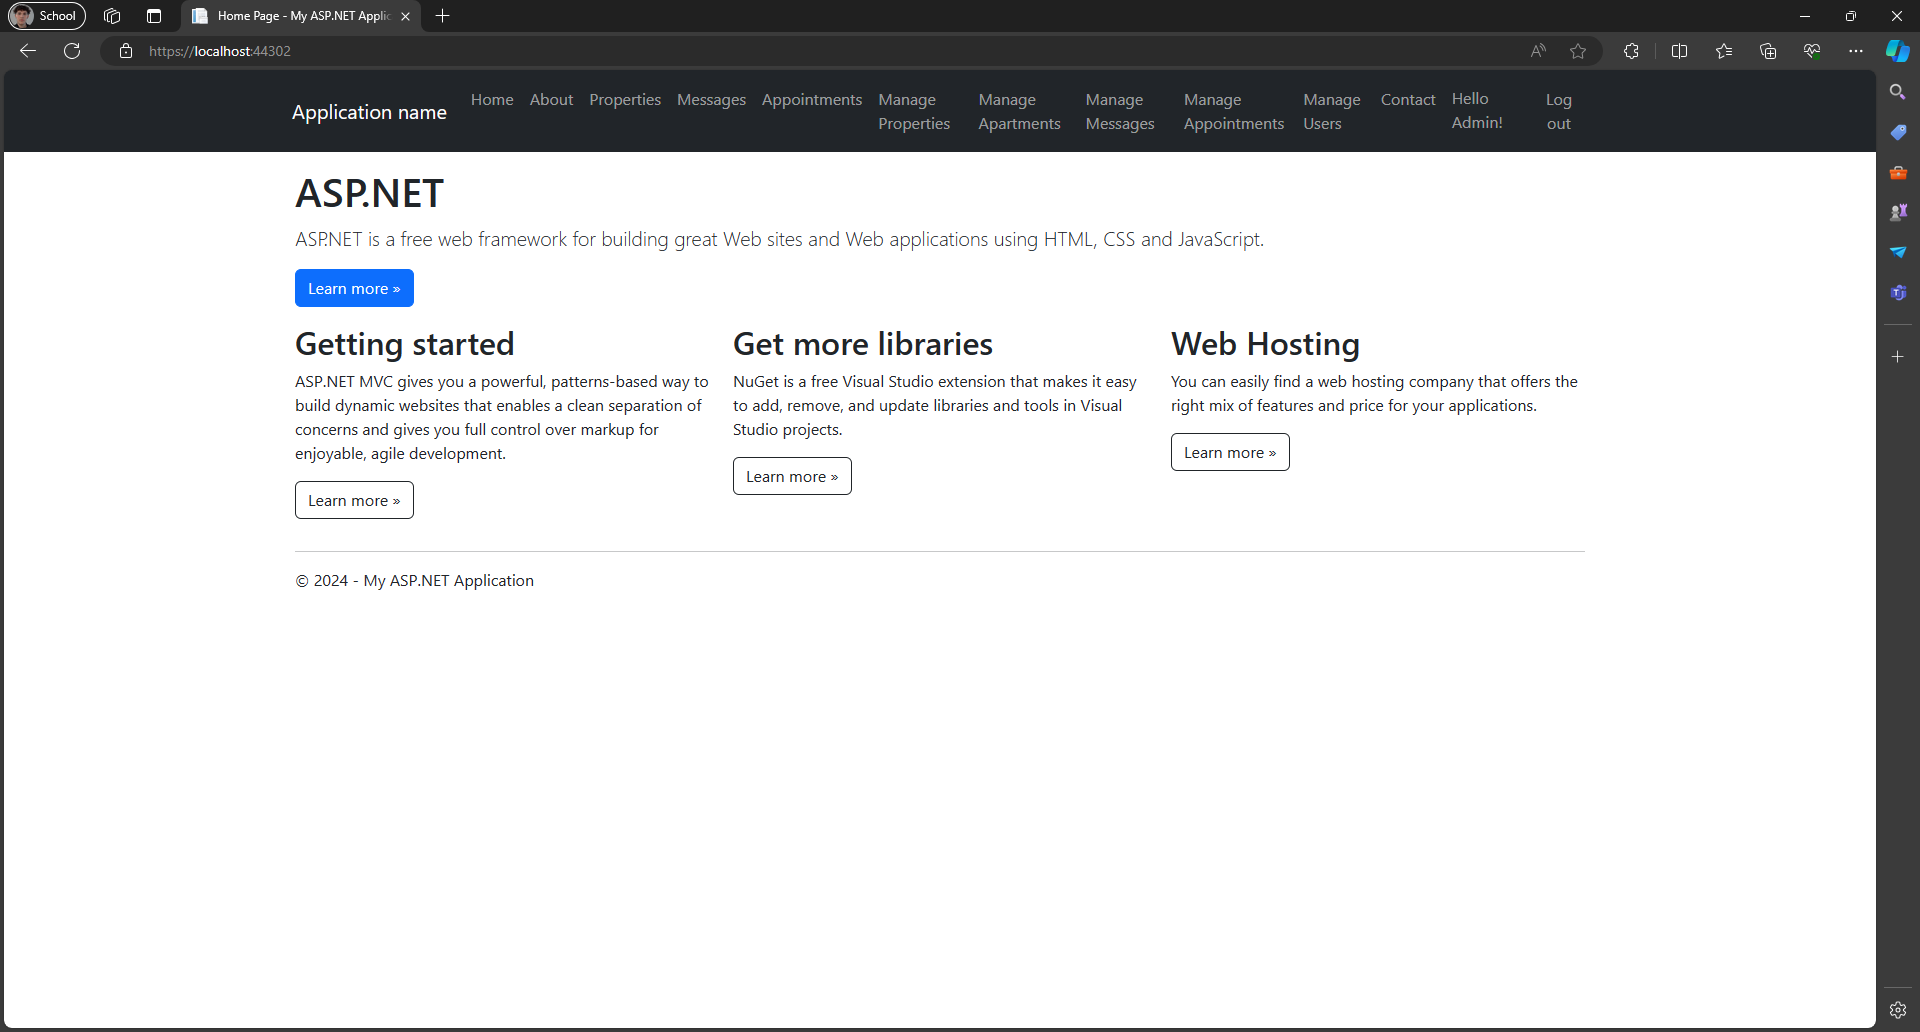Open Browser essentials heart icon
The height and width of the screenshot is (1032, 1920).
[1812, 51]
